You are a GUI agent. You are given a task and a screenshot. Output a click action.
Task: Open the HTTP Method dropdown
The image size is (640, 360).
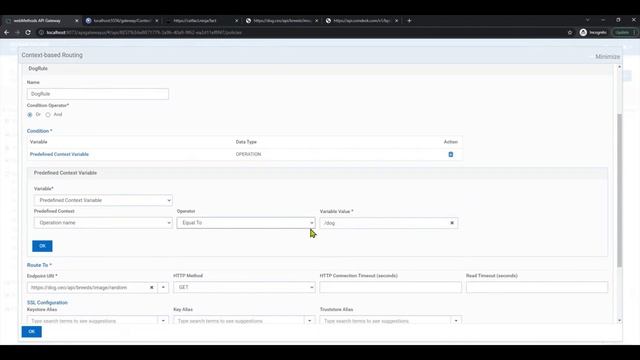244,287
